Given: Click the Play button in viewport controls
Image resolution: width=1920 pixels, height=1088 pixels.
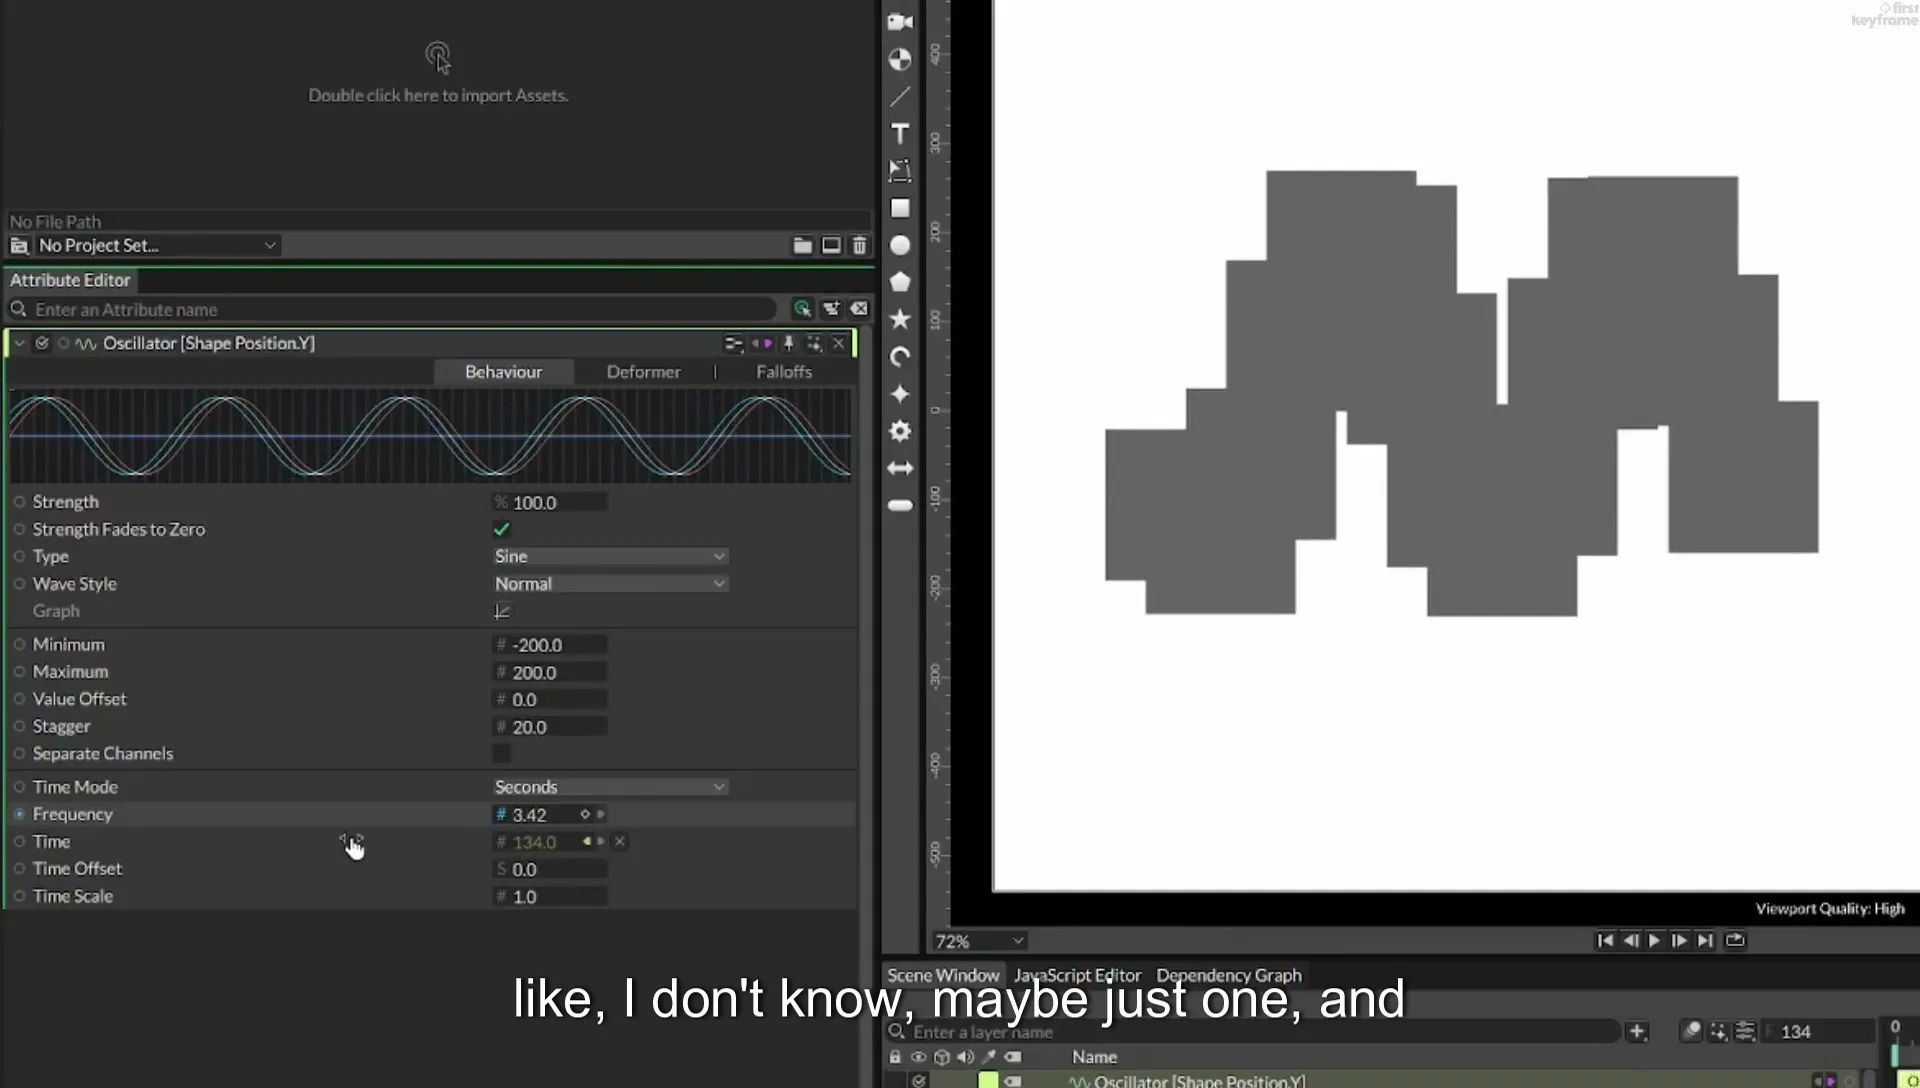Looking at the screenshot, I should coord(1654,940).
